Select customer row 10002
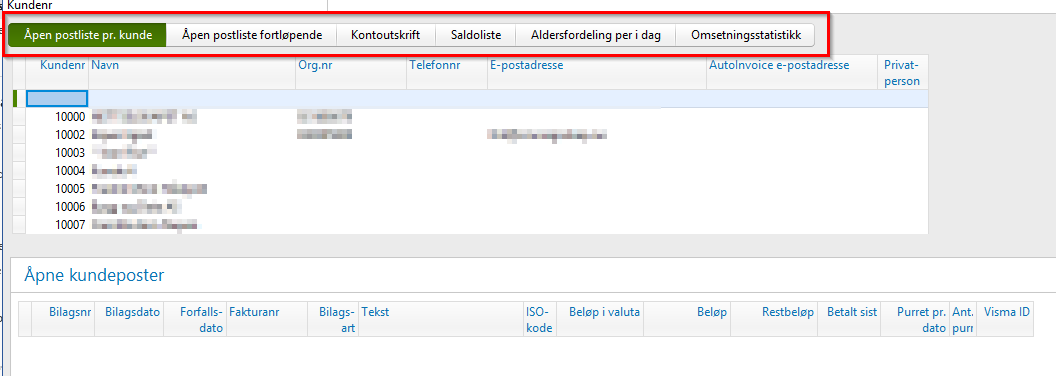Screen dimensions: 1056x376 click(x=470, y=135)
